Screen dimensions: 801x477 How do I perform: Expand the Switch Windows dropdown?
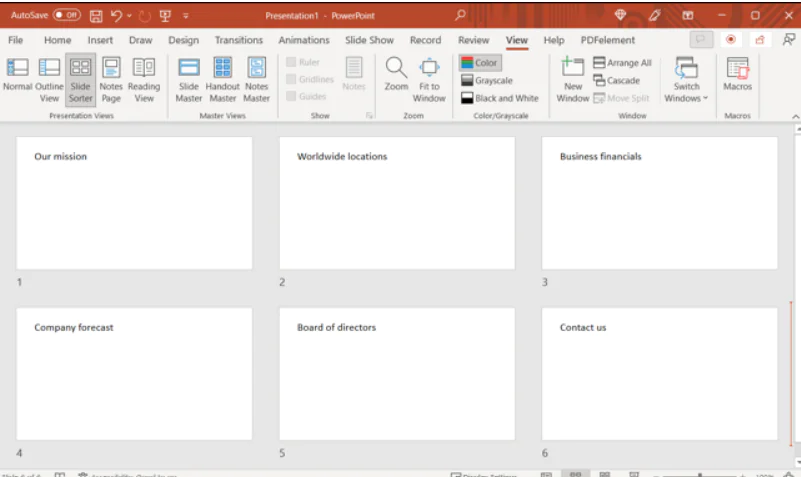[x=686, y=92]
